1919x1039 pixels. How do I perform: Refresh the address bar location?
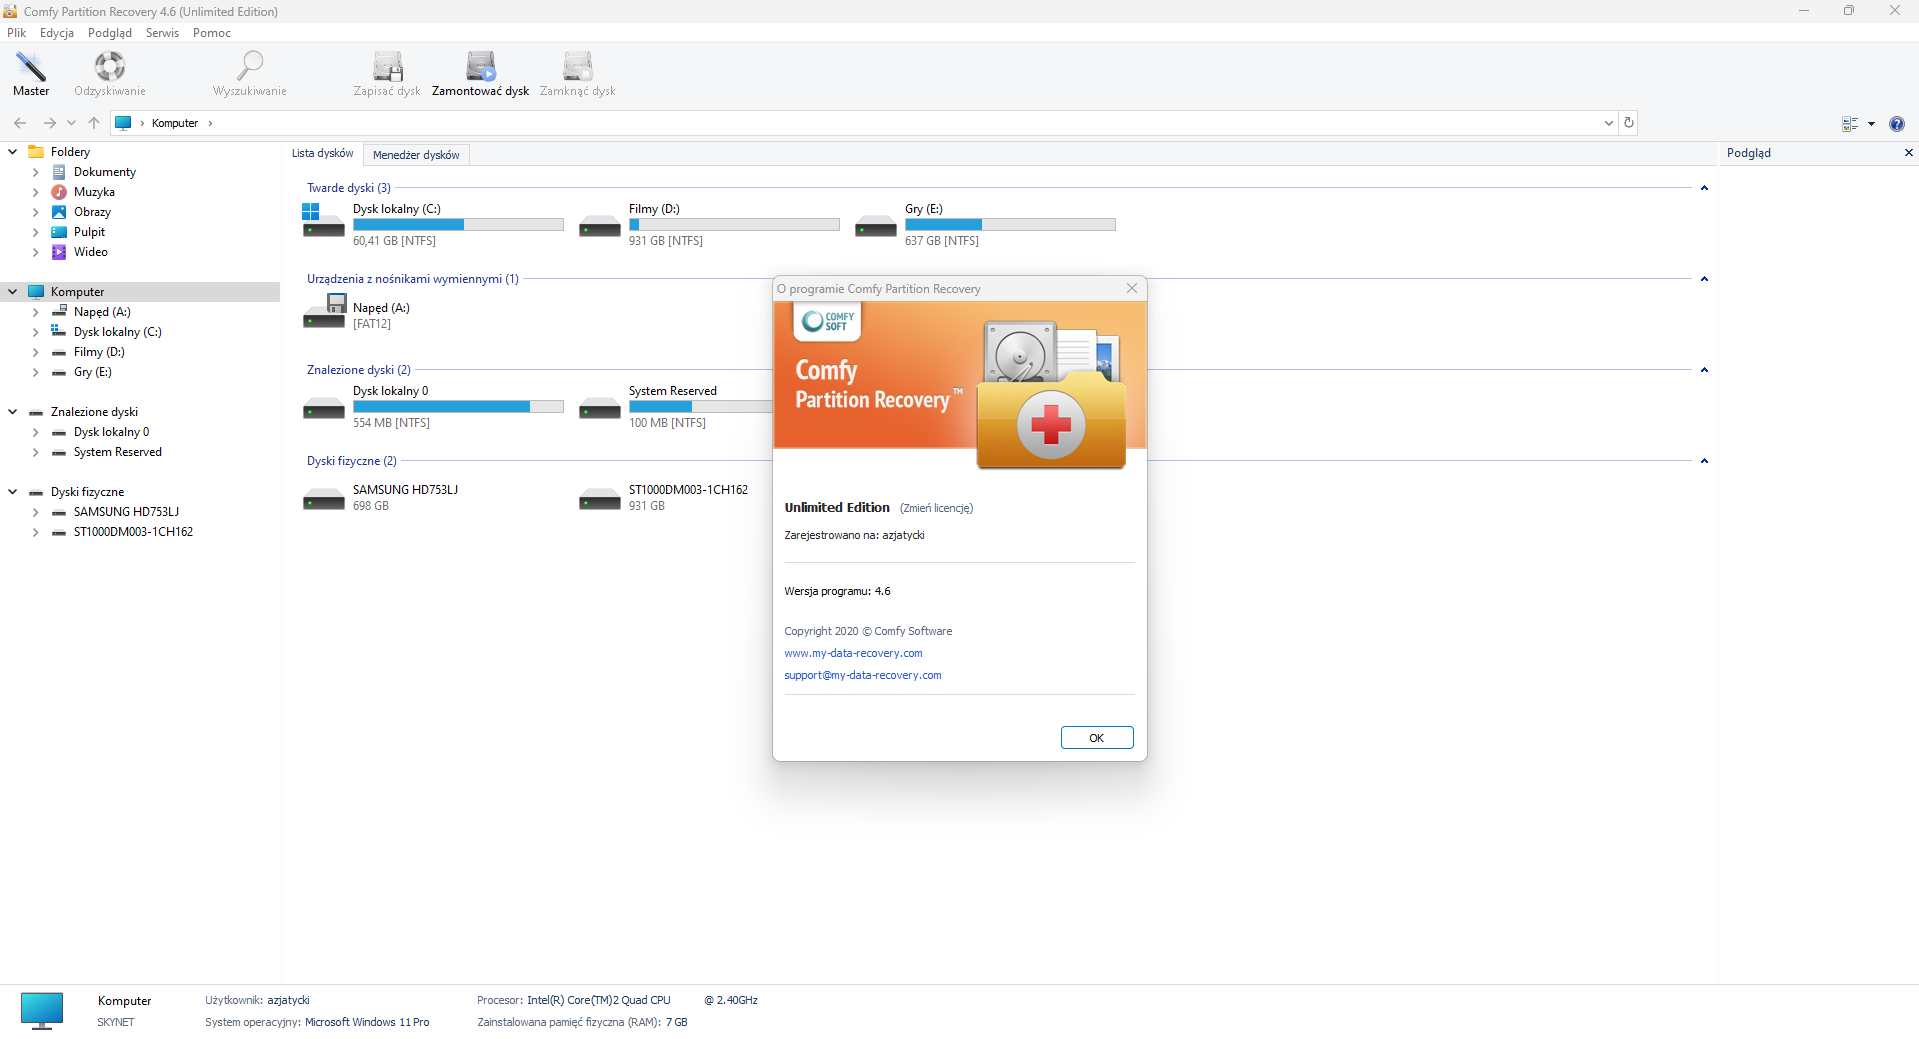pos(1629,123)
